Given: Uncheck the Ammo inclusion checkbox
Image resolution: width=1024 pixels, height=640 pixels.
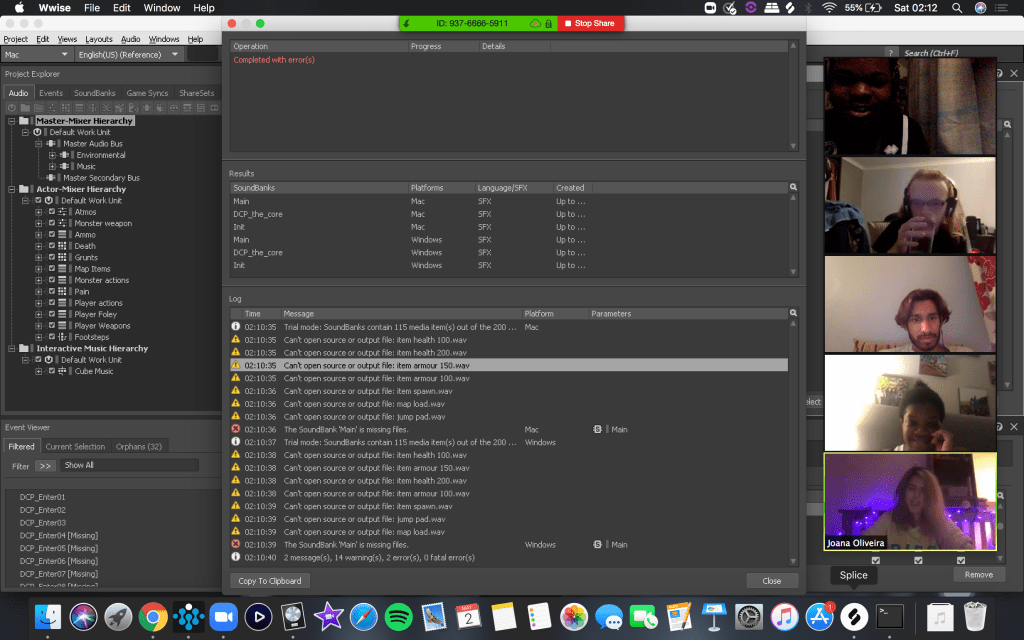Looking at the screenshot, I should pos(51,235).
